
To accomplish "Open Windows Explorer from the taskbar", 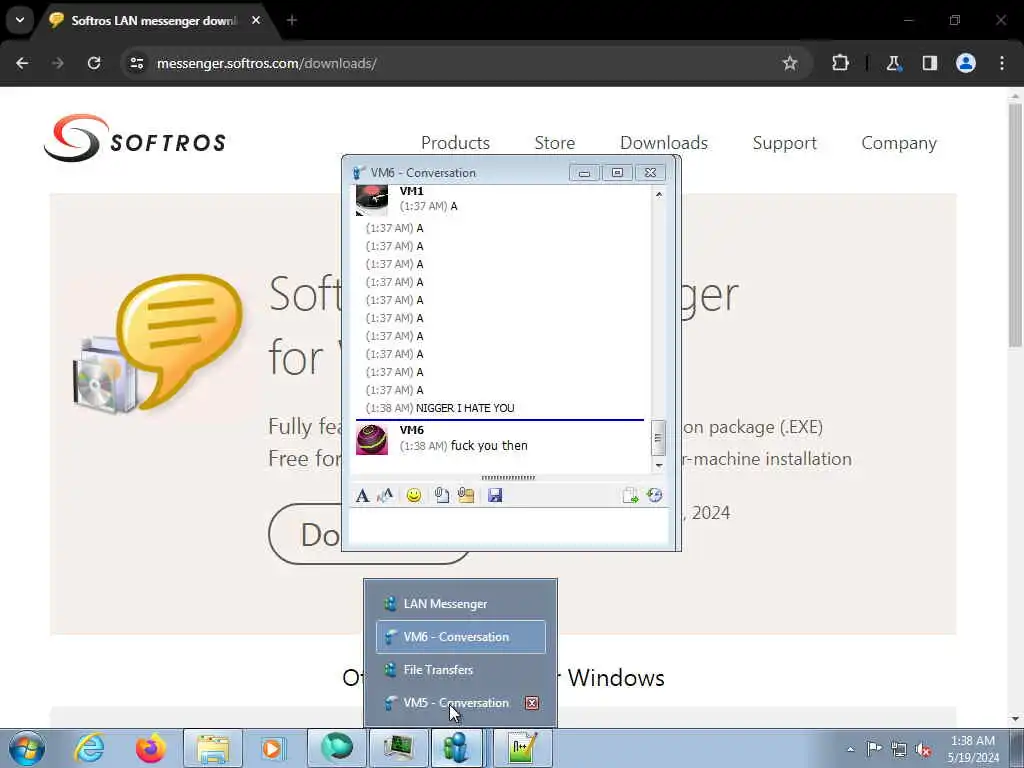I will 213,748.
